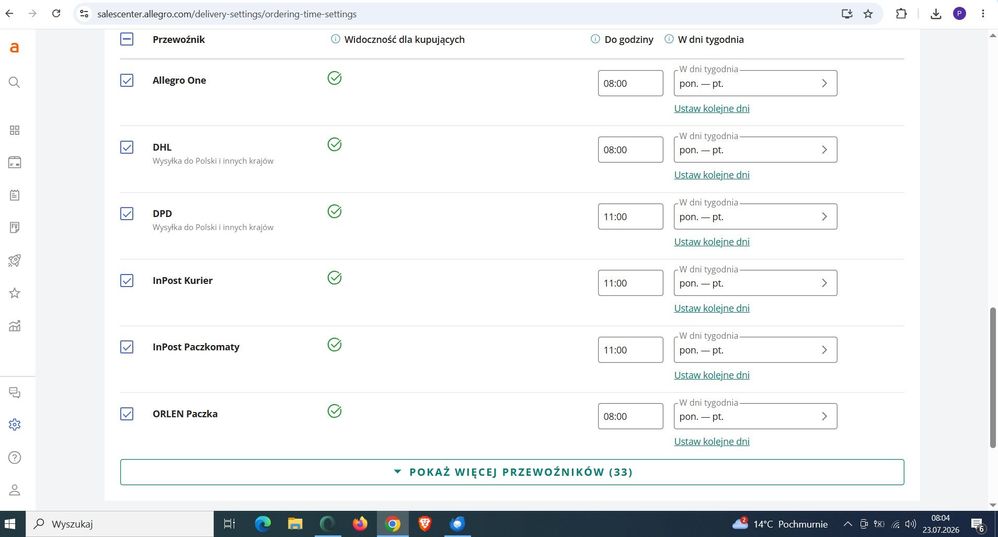Open the dashboard grid icon in sidebar

click(14, 130)
